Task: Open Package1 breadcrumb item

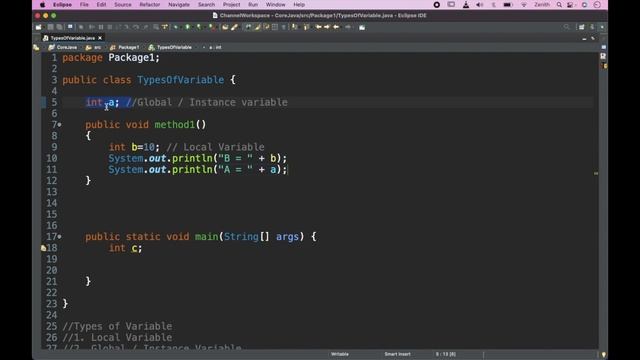Action: click(x=125, y=47)
